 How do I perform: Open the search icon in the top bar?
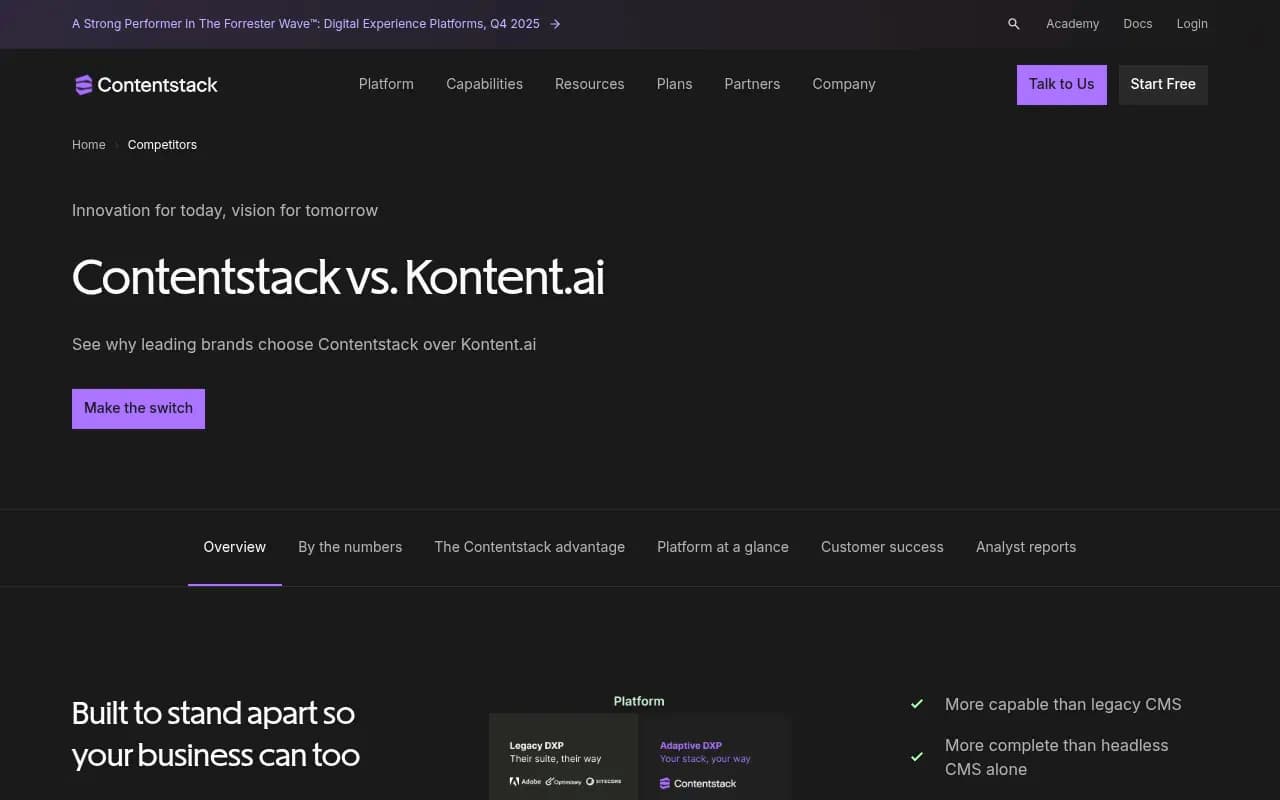pos(1013,23)
